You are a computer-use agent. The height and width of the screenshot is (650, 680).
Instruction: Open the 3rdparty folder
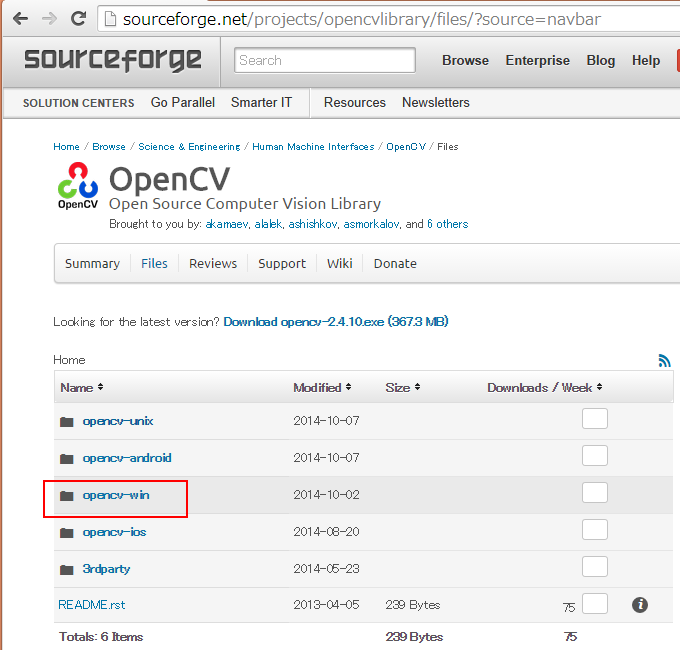[x=106, y=569]
